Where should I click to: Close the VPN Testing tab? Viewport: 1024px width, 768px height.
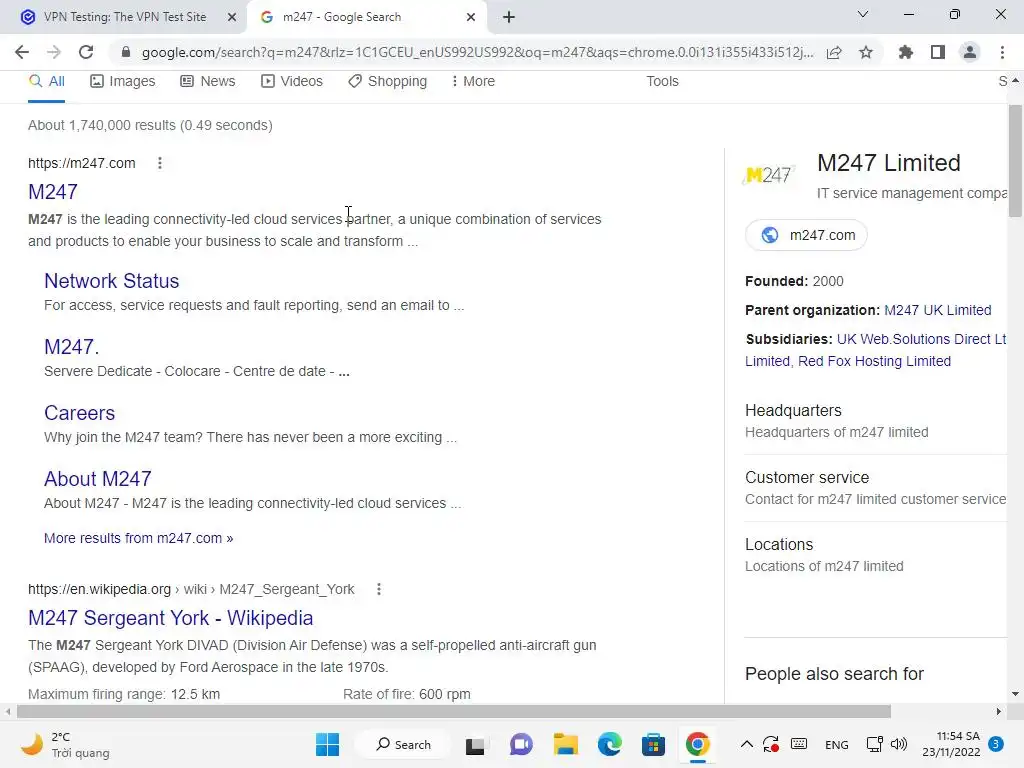click(x=232, y=17)
